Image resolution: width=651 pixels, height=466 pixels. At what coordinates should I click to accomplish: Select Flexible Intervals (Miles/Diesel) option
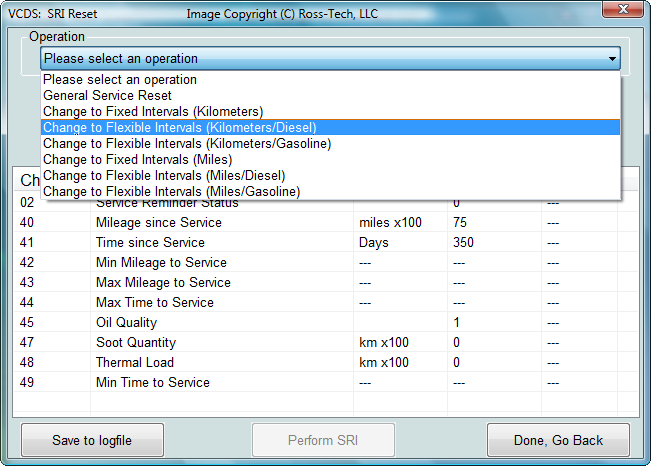coord(165,175)
